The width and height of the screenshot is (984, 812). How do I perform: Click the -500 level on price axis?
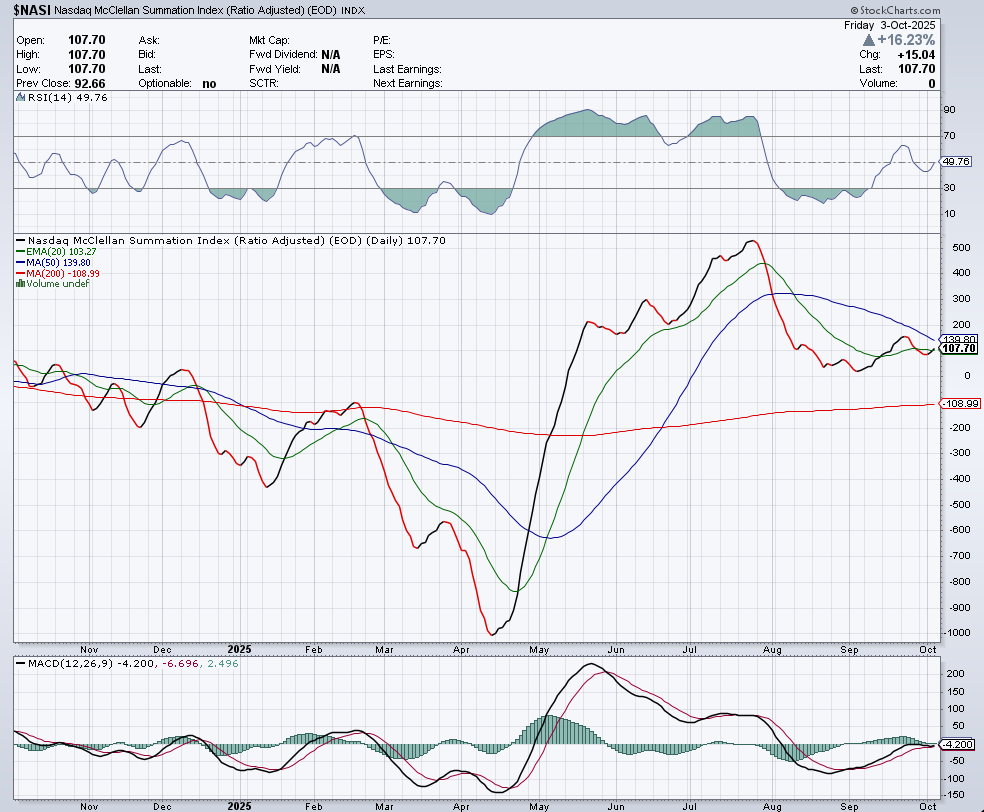[x=960, y=505]
